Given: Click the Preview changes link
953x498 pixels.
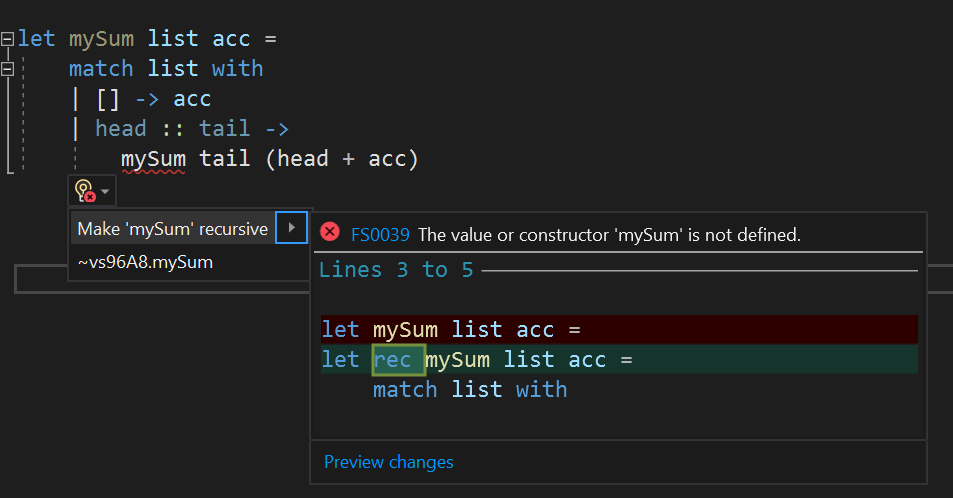Looking at the screenshot, I should [x=389, y=462].
